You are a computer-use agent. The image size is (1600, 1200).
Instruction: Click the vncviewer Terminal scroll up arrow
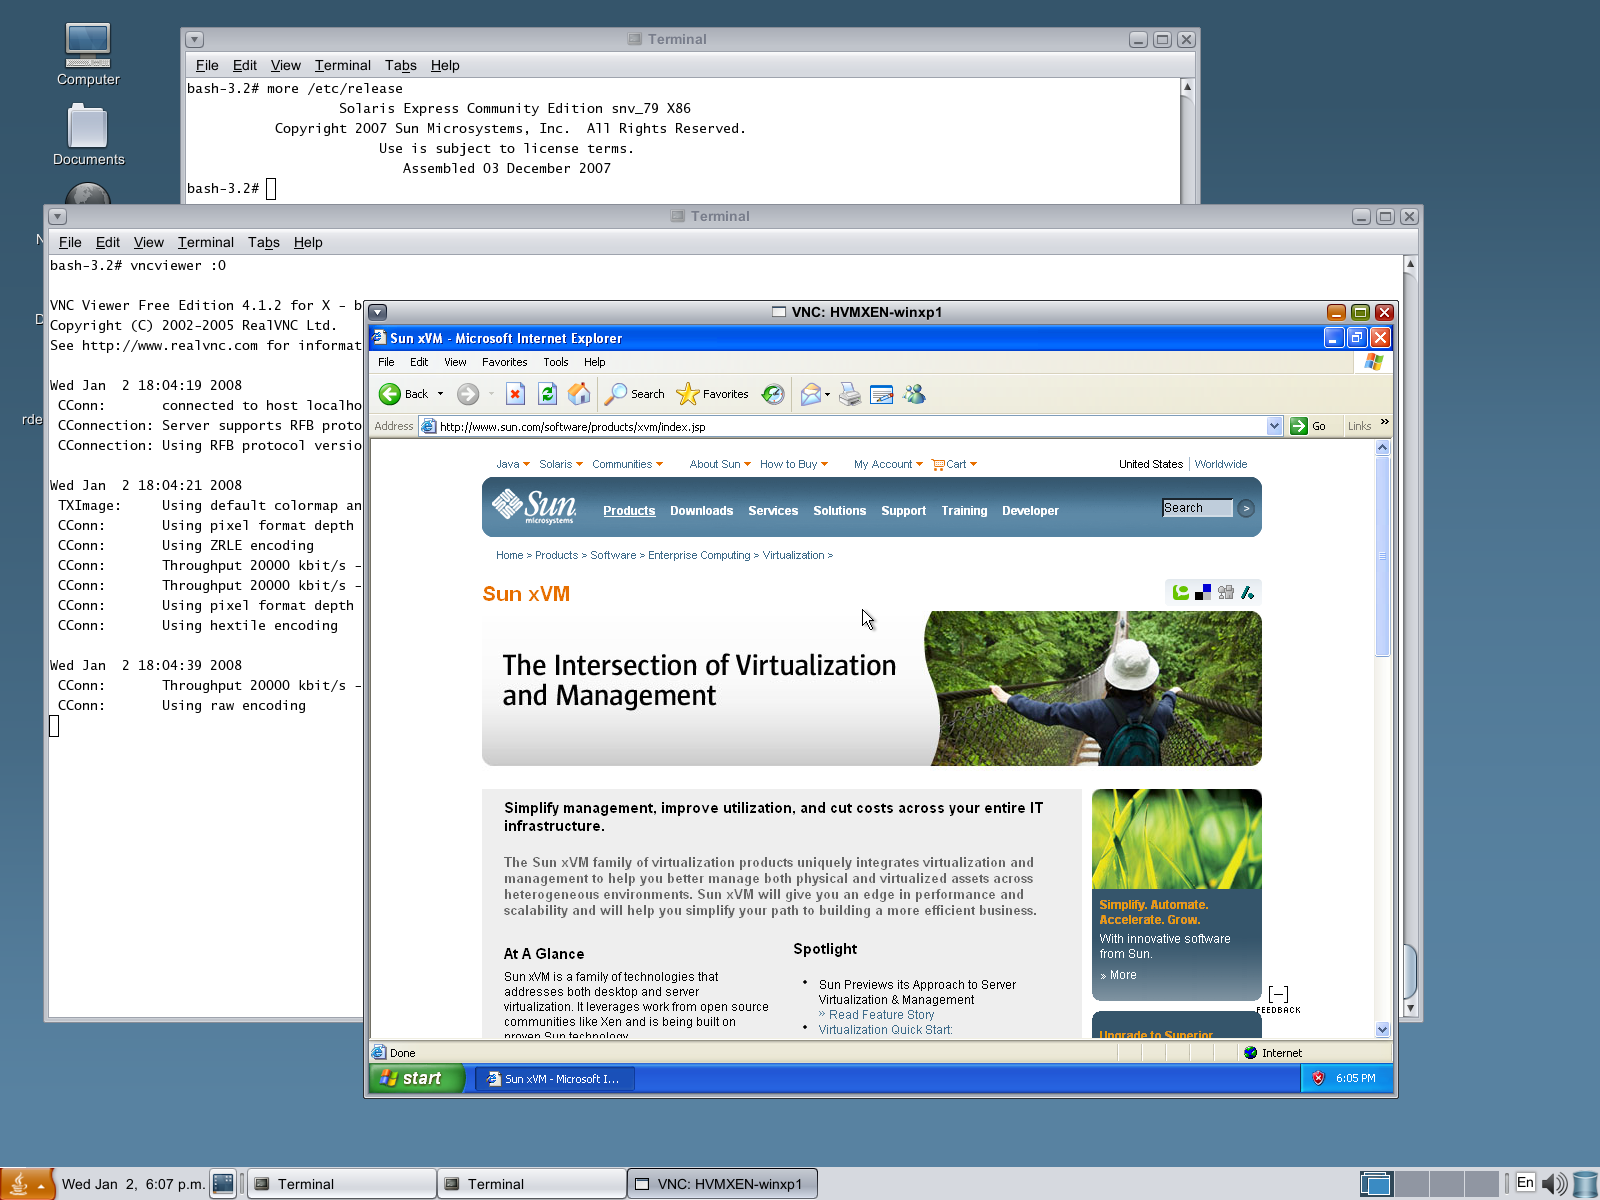tap(1410, 265)
